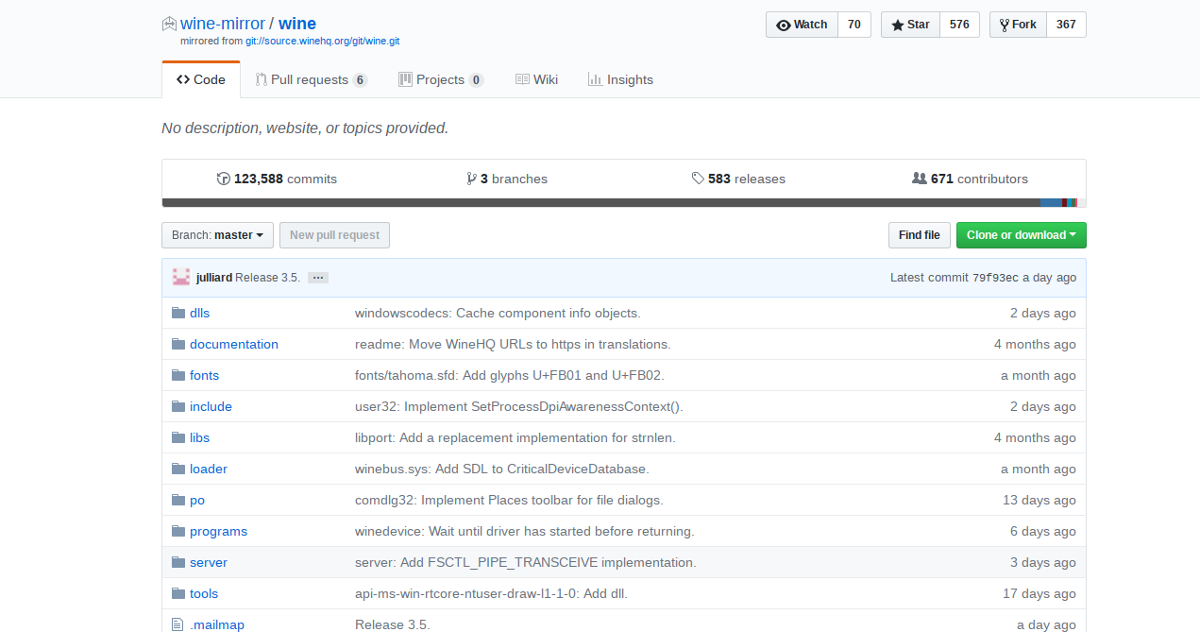Open the programs folder link

(x=219, y=531)
